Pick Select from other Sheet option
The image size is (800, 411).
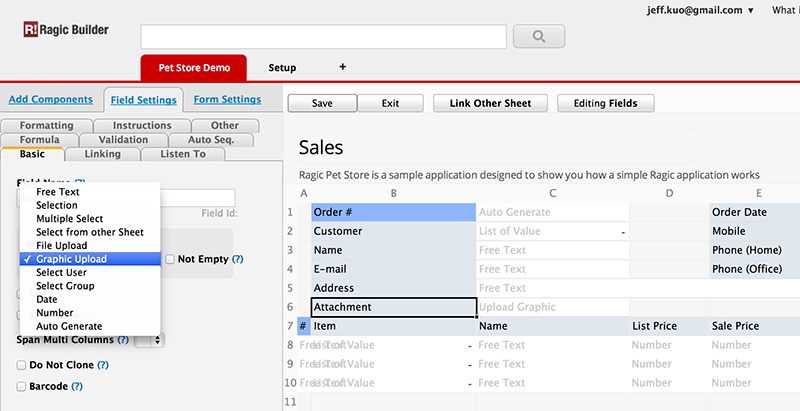tap(90, 232)
